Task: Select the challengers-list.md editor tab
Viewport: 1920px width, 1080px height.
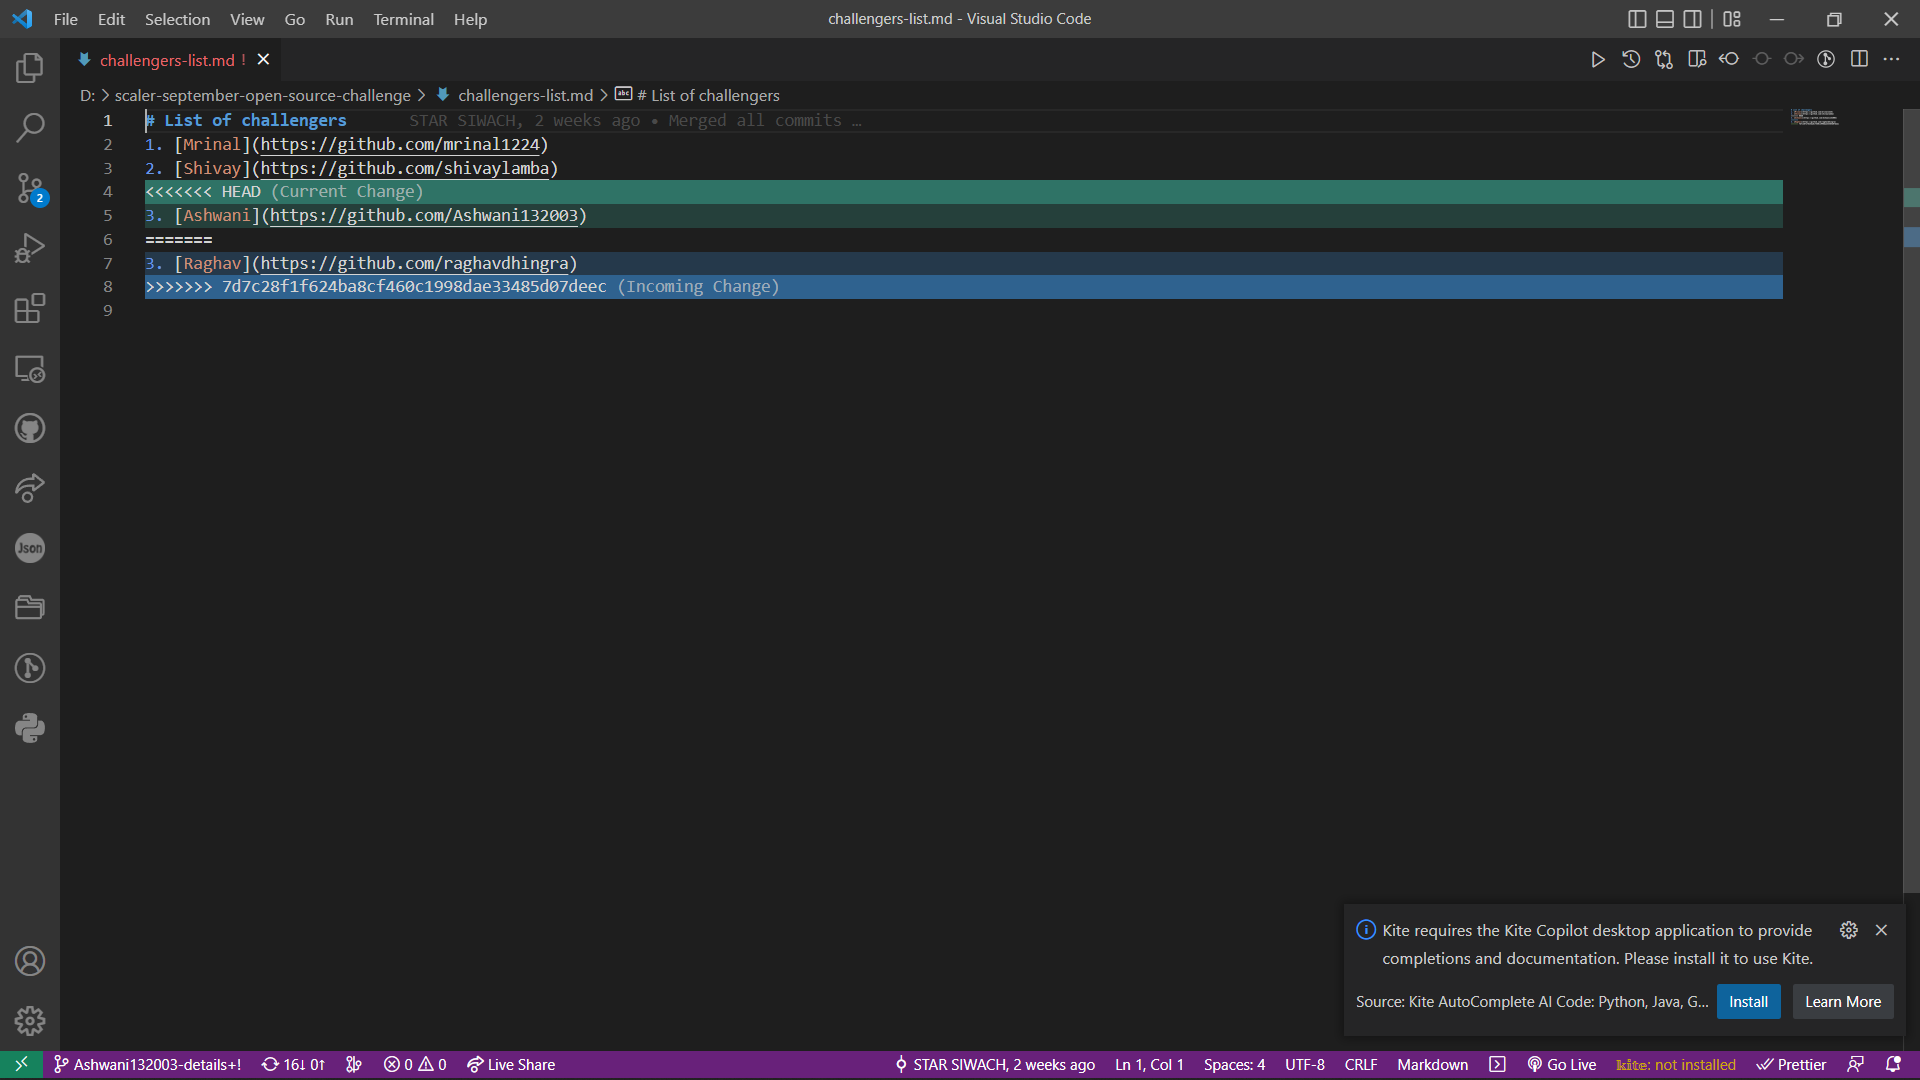Action: pyautogui.click(x=168, y=60)
